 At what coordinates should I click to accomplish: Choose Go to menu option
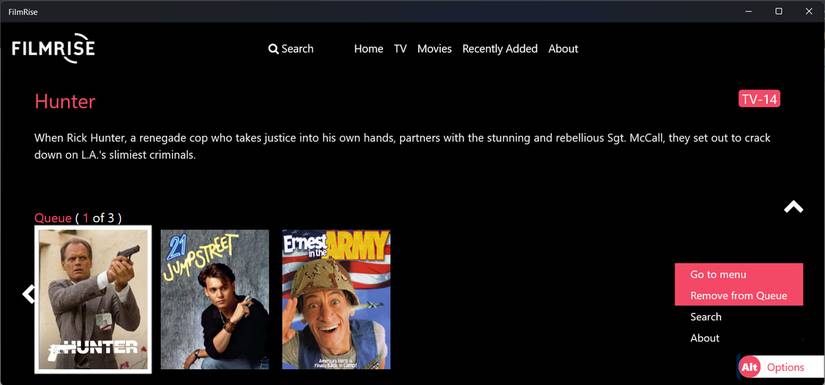739,274
